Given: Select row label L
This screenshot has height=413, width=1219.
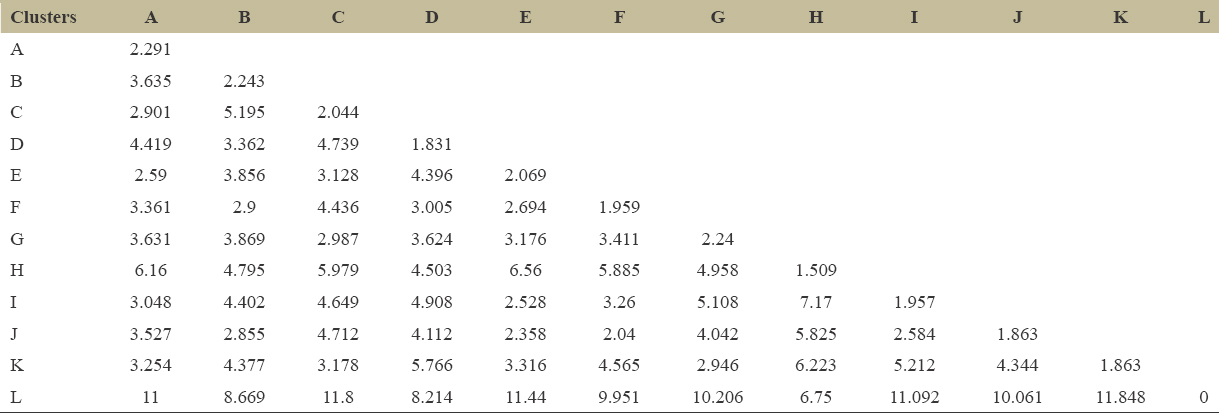Looking at the screenshot, I should [16, 397].
